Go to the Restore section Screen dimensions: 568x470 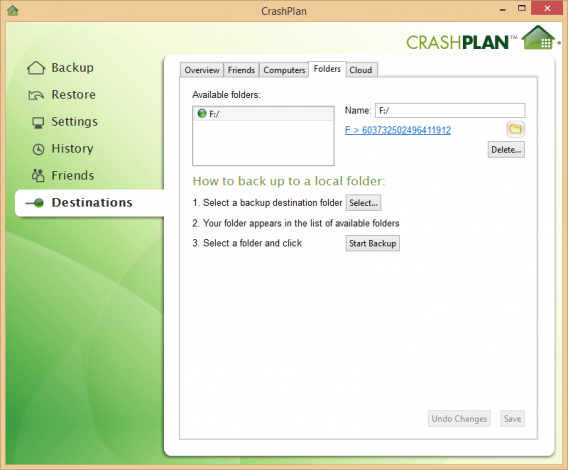pyautogui.click(x=74, y=95)
